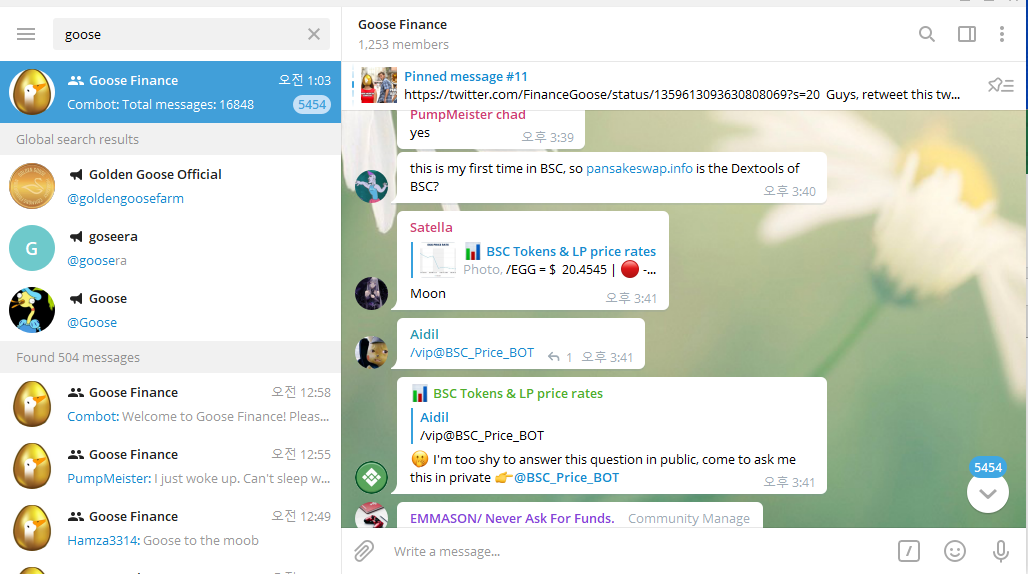Open Combot welcome message result at 12:58
The image size is (1028, 574).
tap(170, 404)
